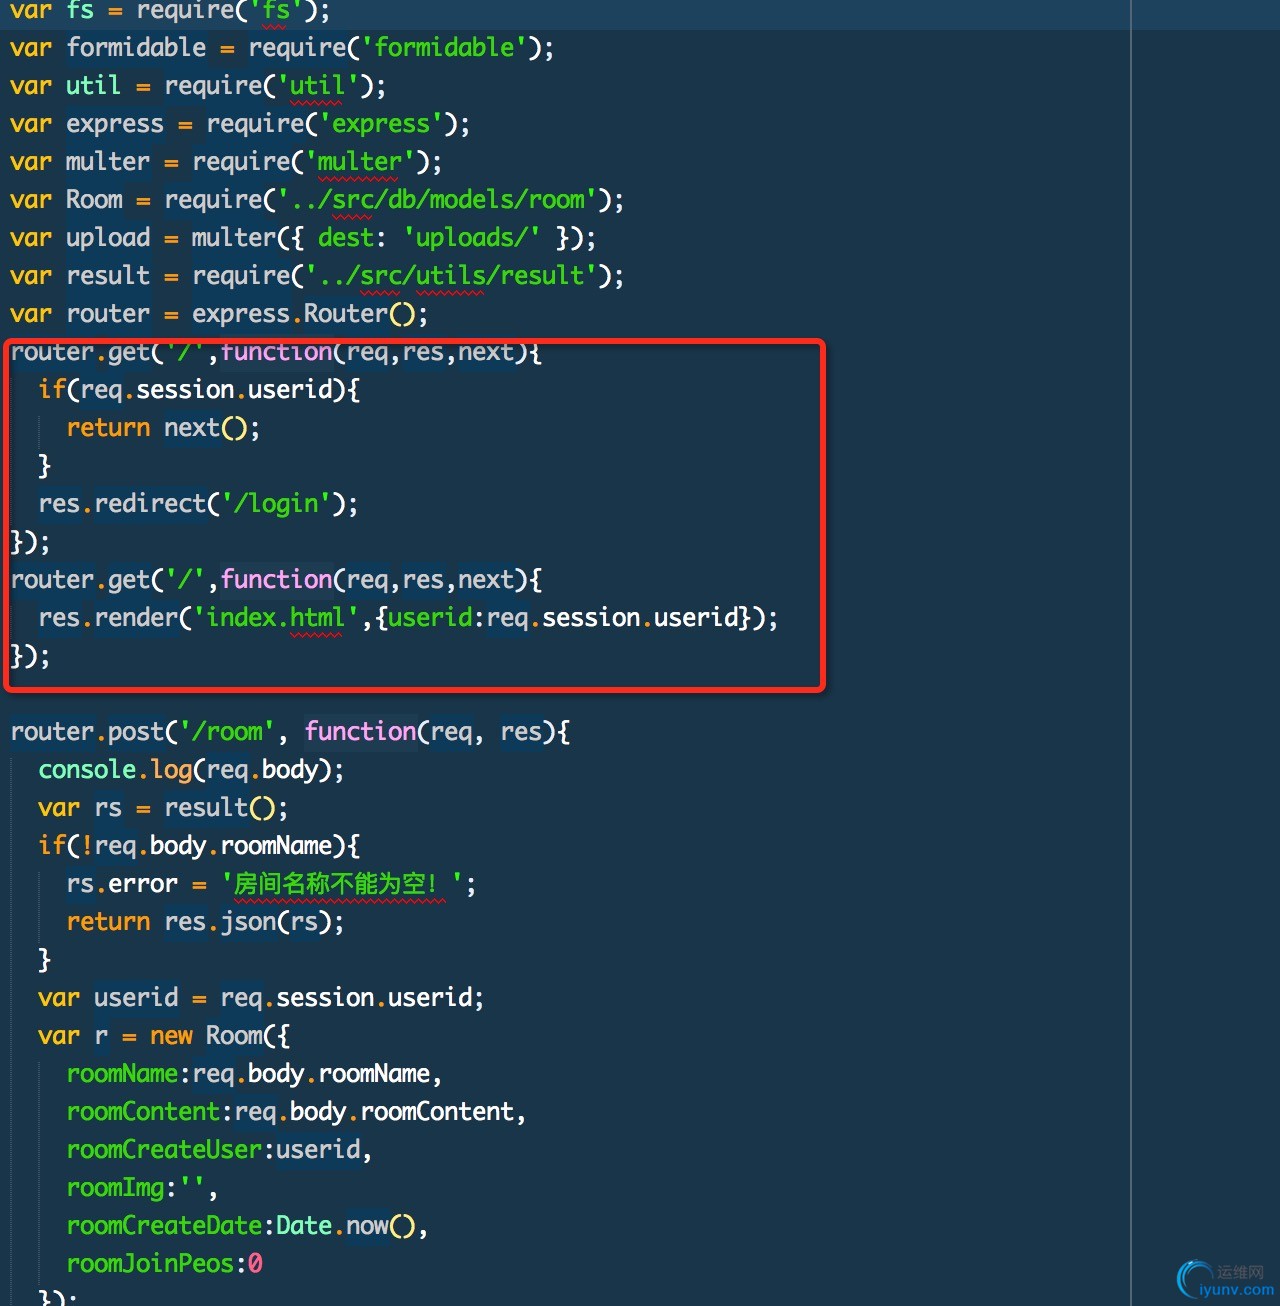
Task: Click the line "router.post('/room', function(req, res){"
Action: (x=290, y=732)
